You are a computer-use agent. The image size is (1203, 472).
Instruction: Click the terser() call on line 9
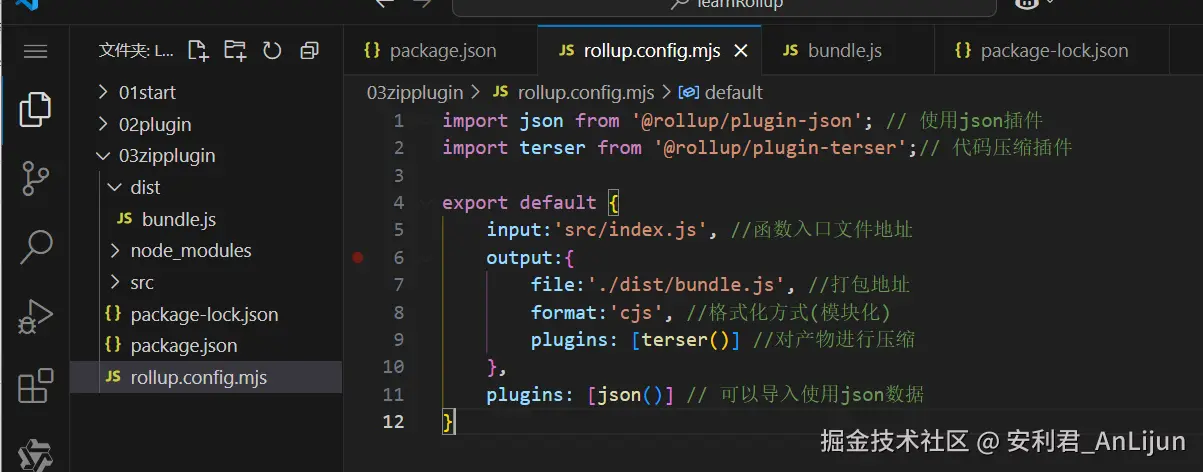tap(685, 340)
